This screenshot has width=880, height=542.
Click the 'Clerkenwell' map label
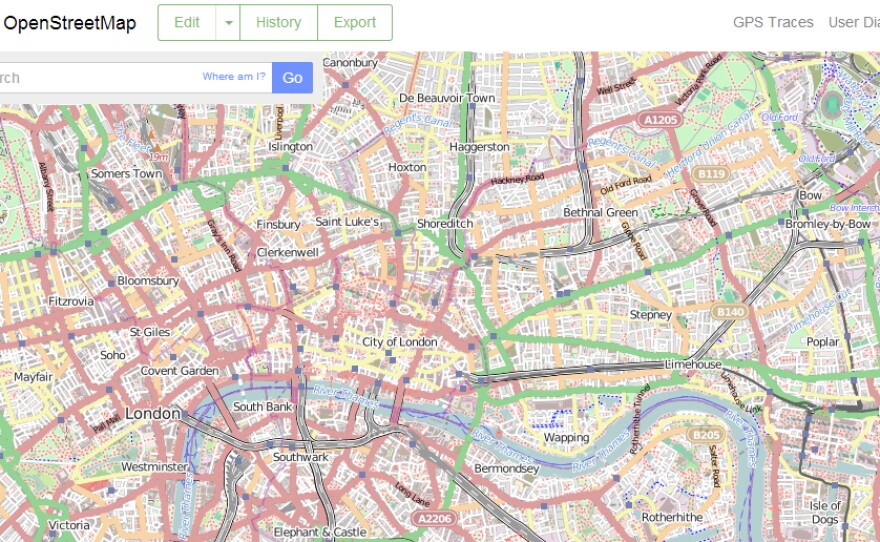[x=287, y=252]
